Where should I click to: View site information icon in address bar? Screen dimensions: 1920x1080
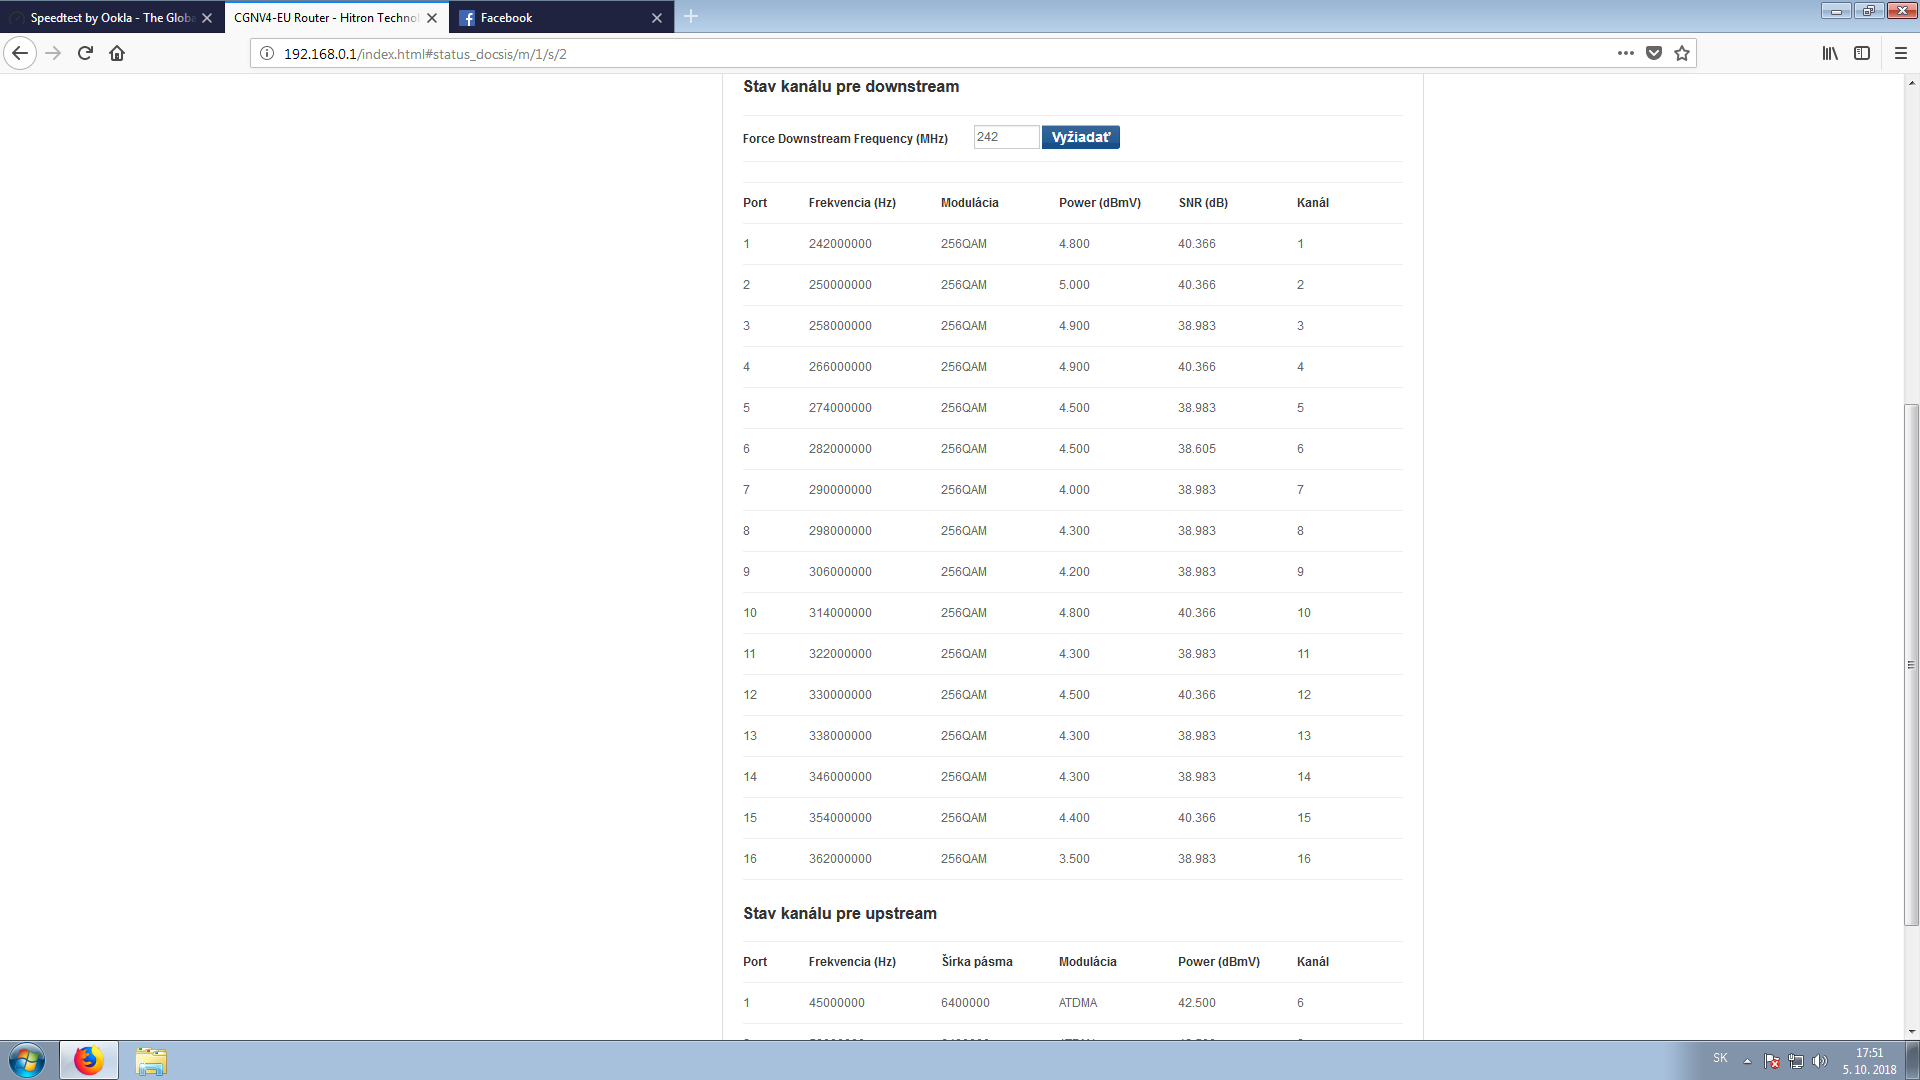(x=267, y=53)
